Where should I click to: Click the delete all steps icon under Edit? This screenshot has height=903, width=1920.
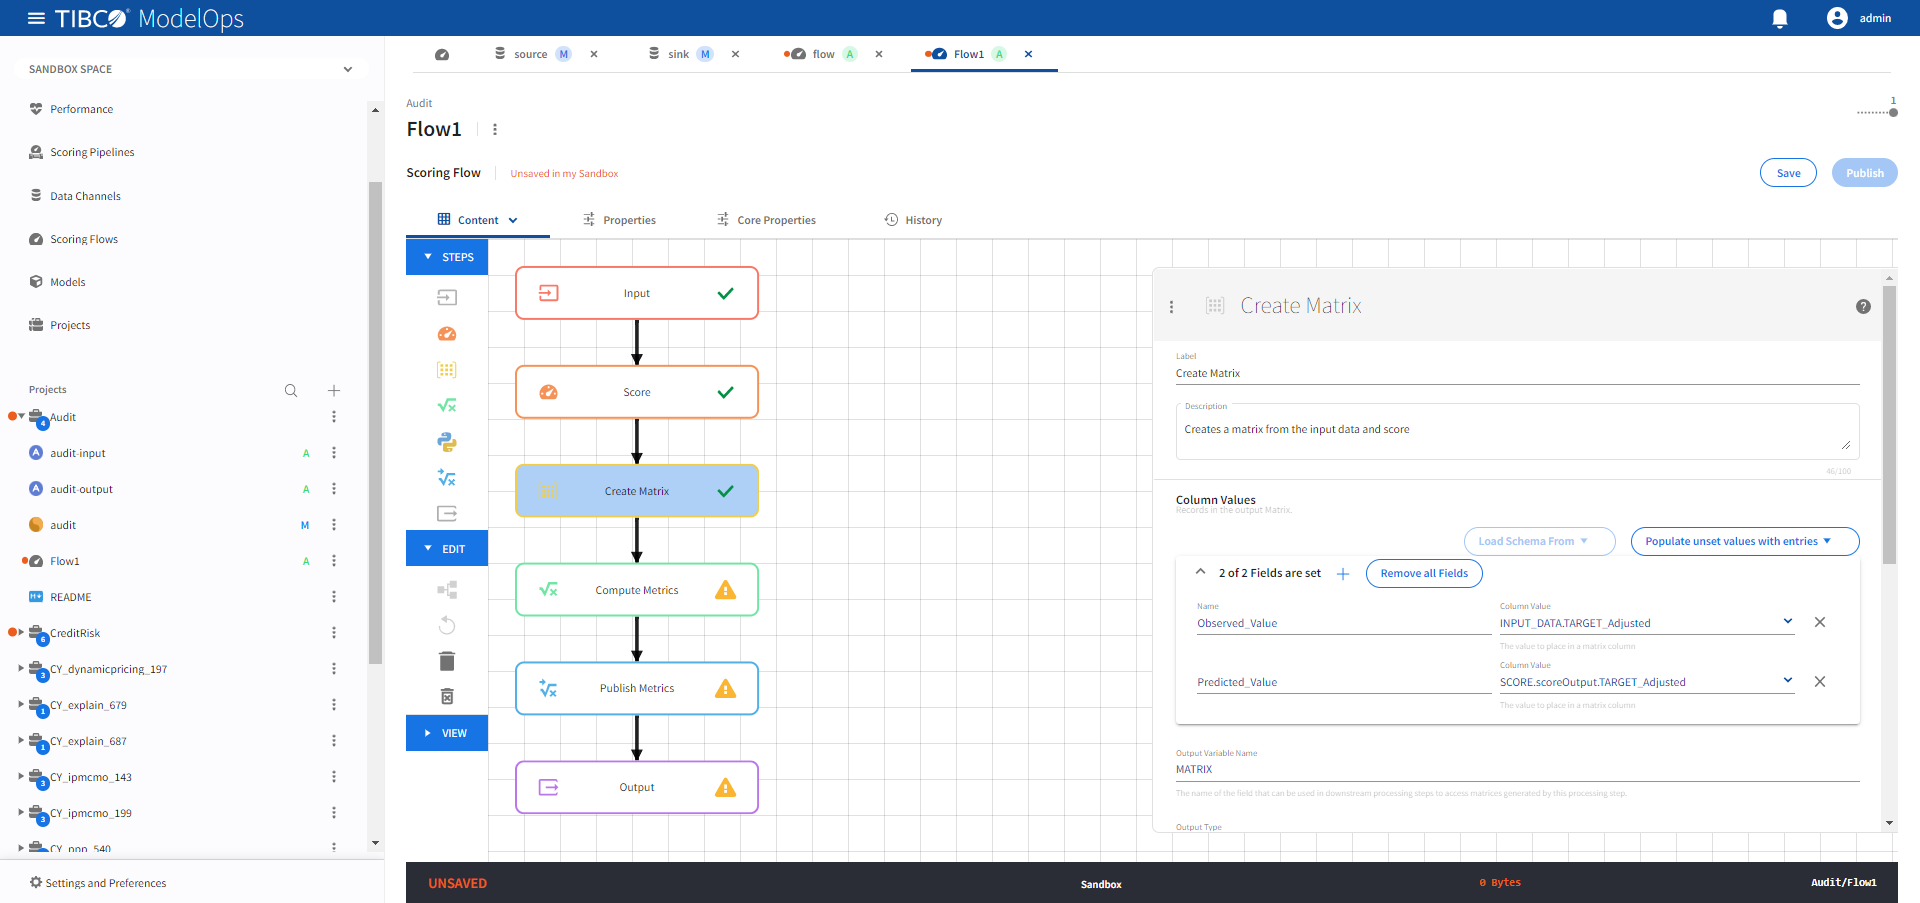point(447,696)
